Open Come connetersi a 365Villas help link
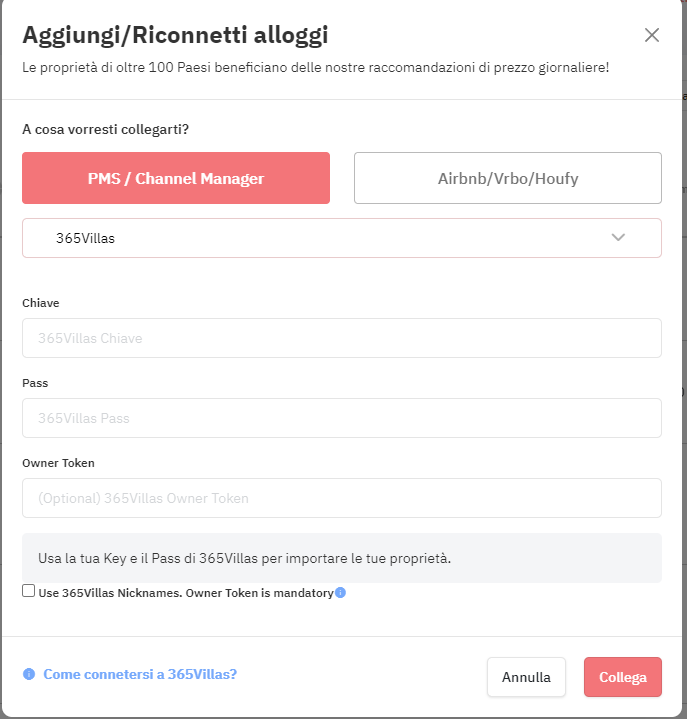Screen dimensions: 687x719 140,674
